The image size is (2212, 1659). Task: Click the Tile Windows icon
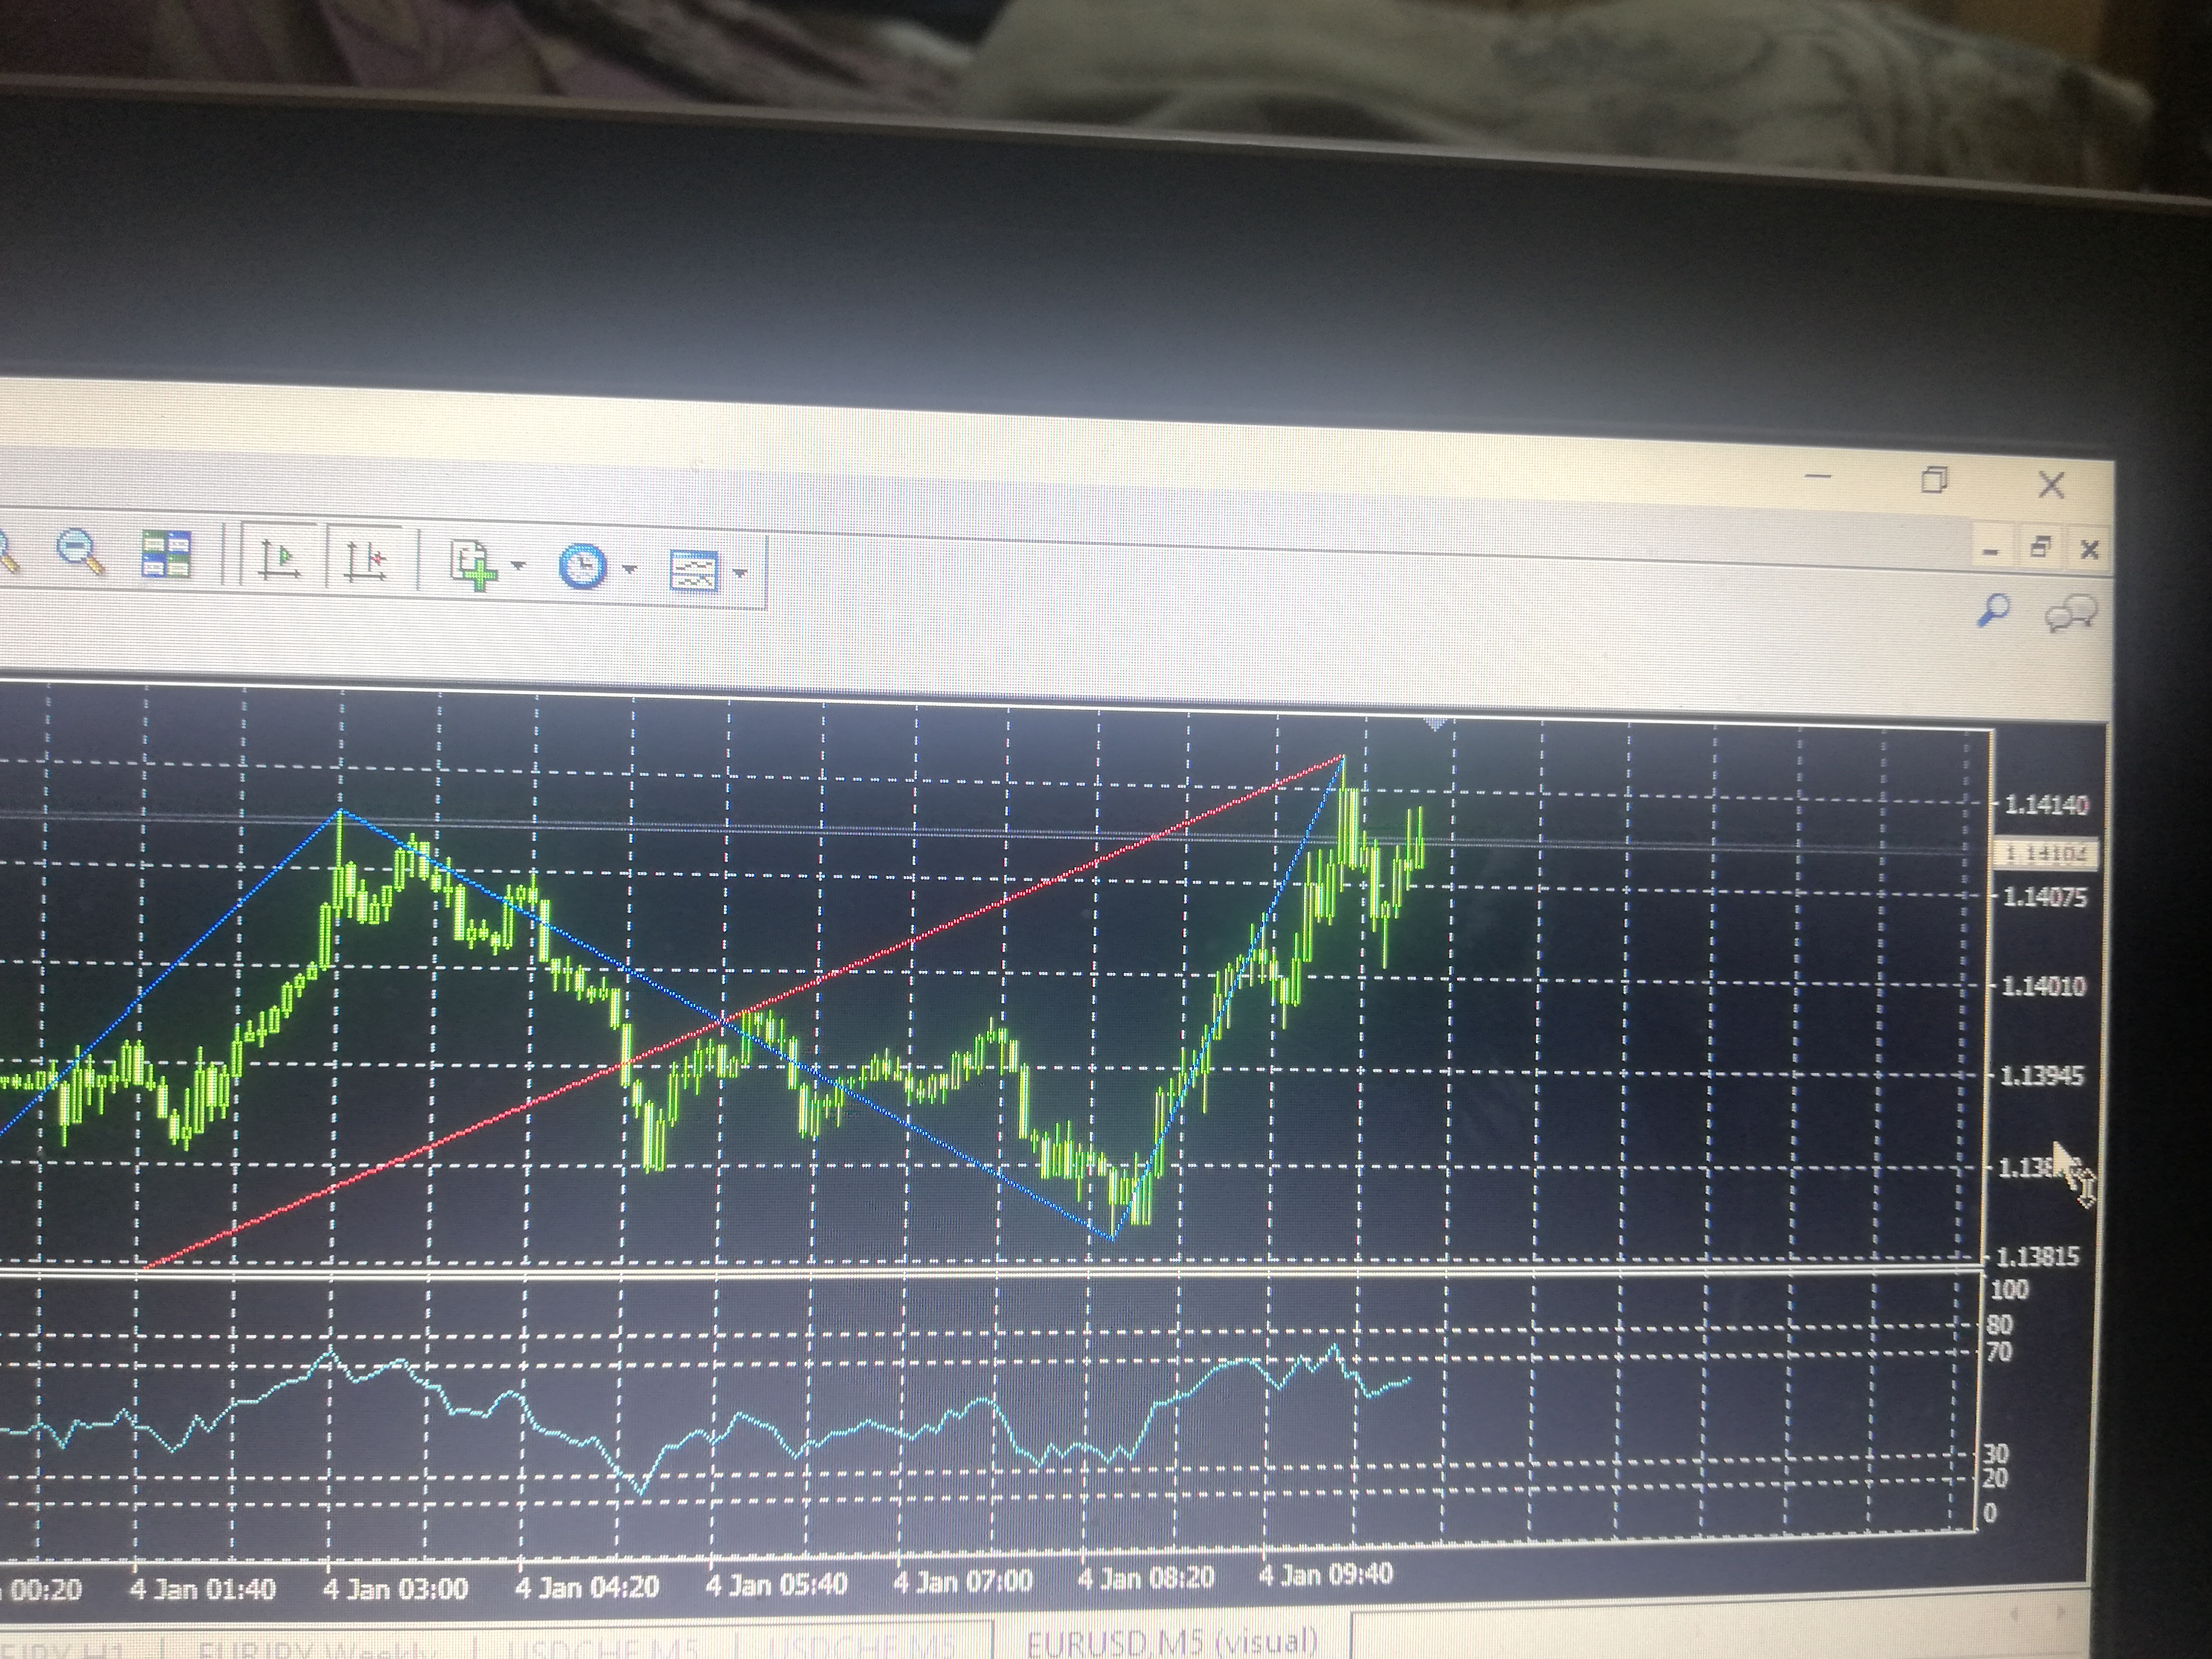(166, 555)
